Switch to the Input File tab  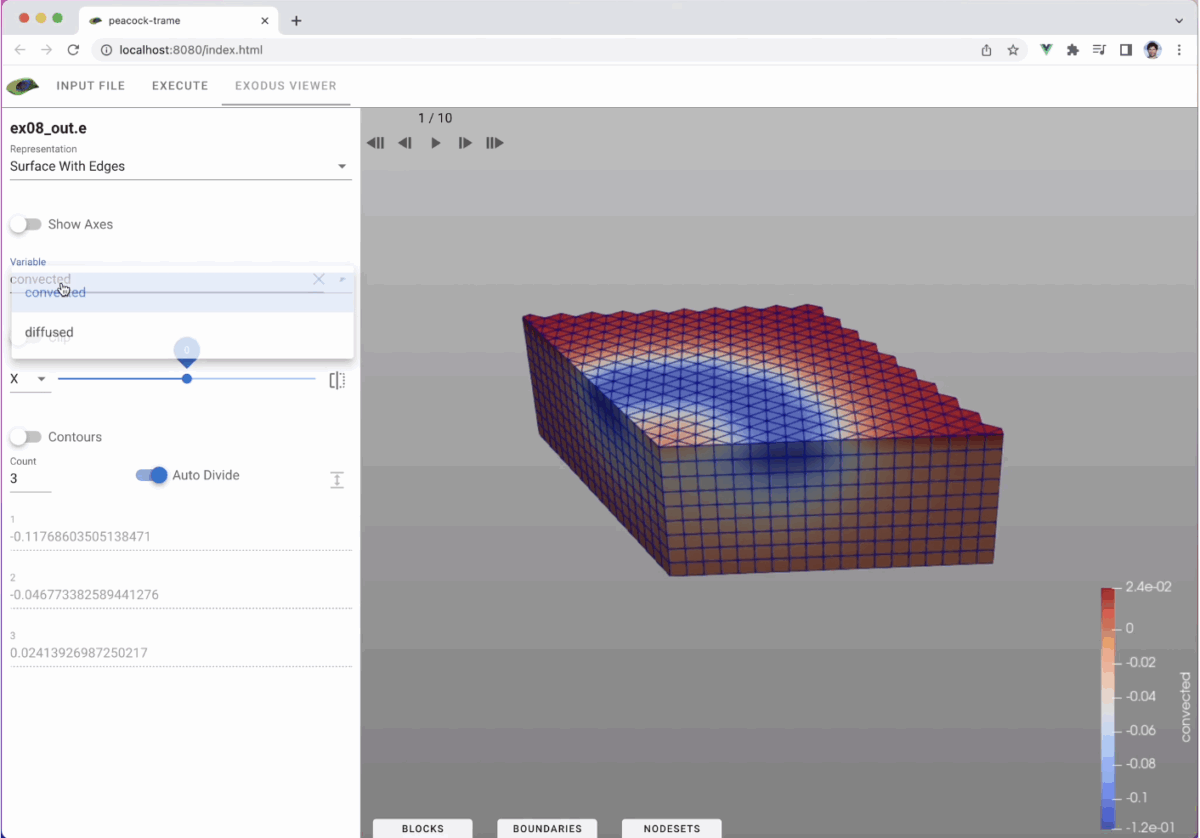tap(90, 86)
